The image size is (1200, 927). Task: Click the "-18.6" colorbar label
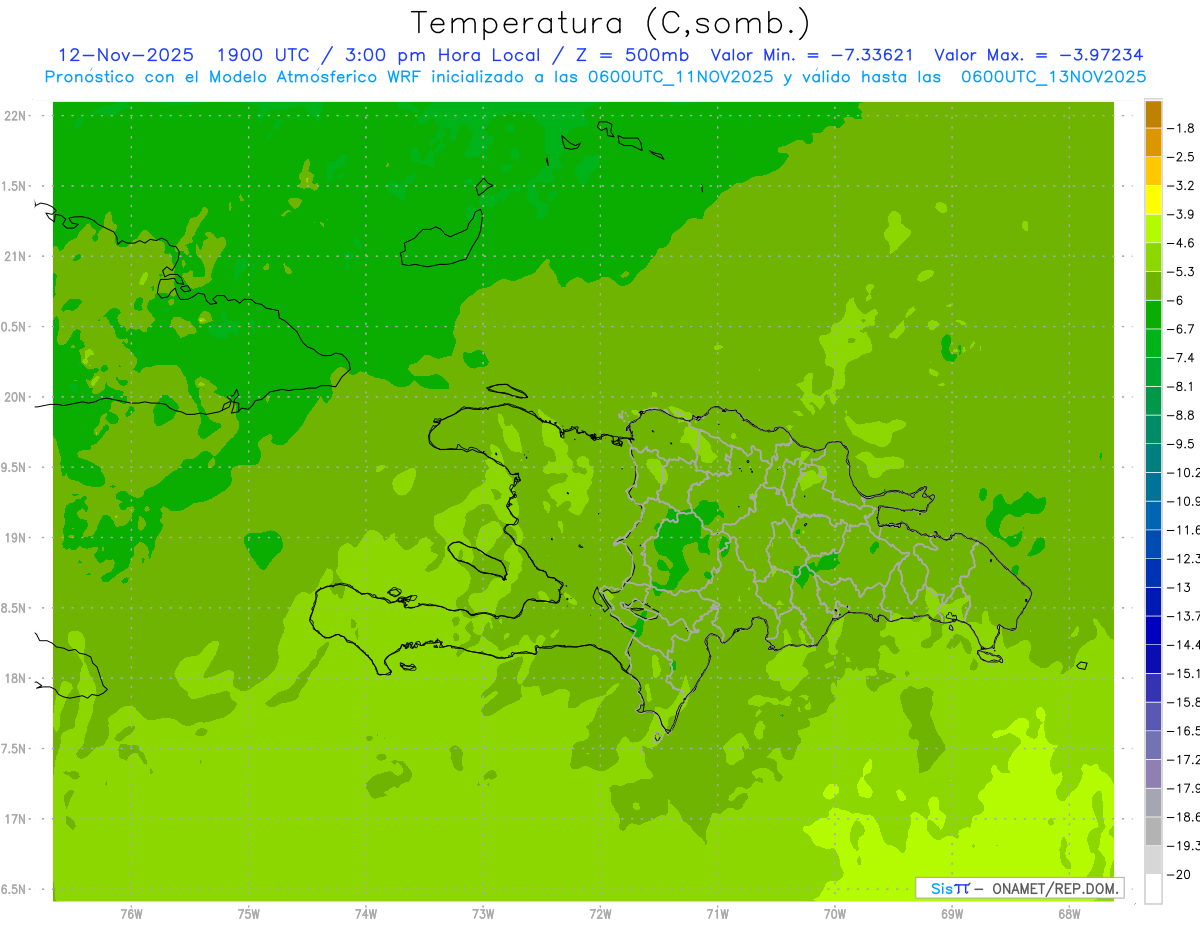pos(1184,817)
